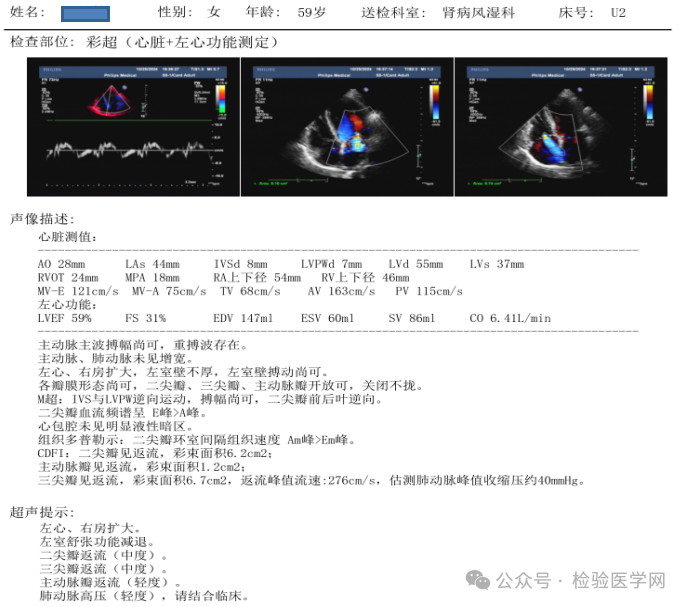Click the '左心功能:' label
The width and height of the screenshot is (687, 607).
[x=68, y=305]
